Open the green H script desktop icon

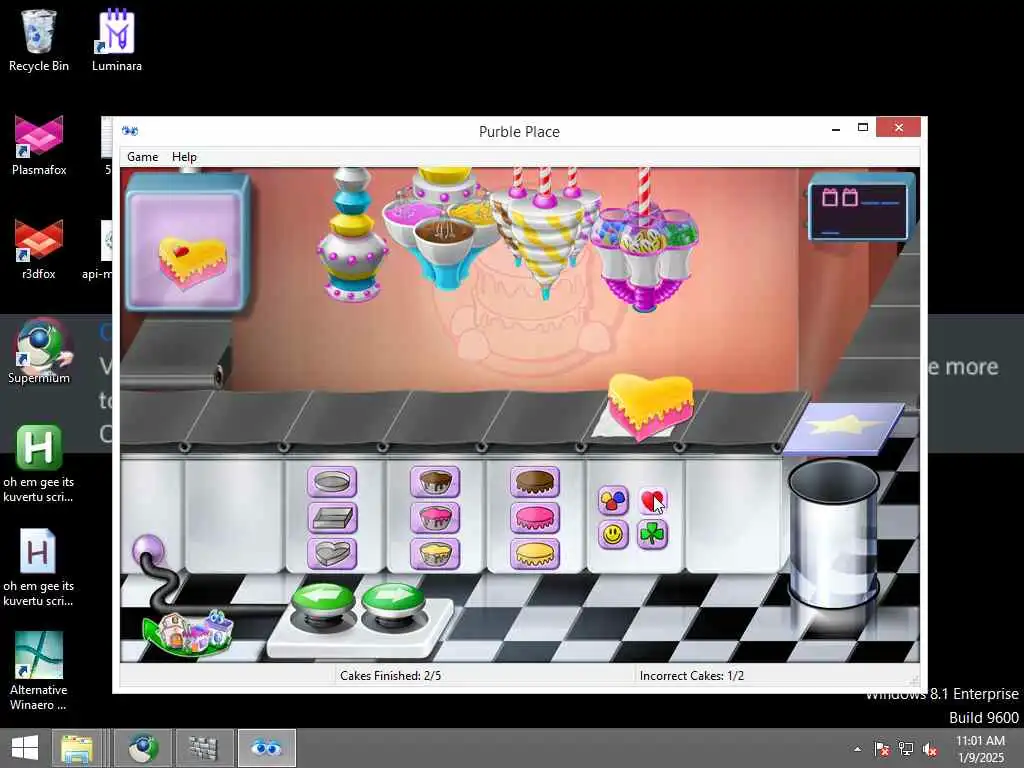(x=39, y=464)
